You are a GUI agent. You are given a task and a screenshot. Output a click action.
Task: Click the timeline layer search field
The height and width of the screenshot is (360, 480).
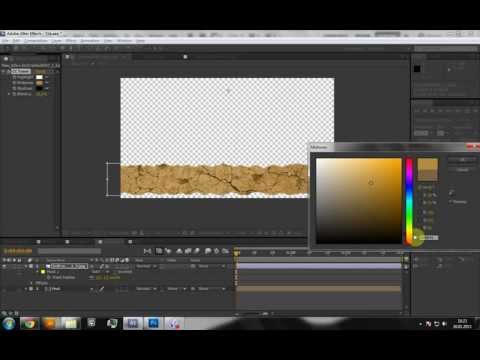(x=69, y=251)
